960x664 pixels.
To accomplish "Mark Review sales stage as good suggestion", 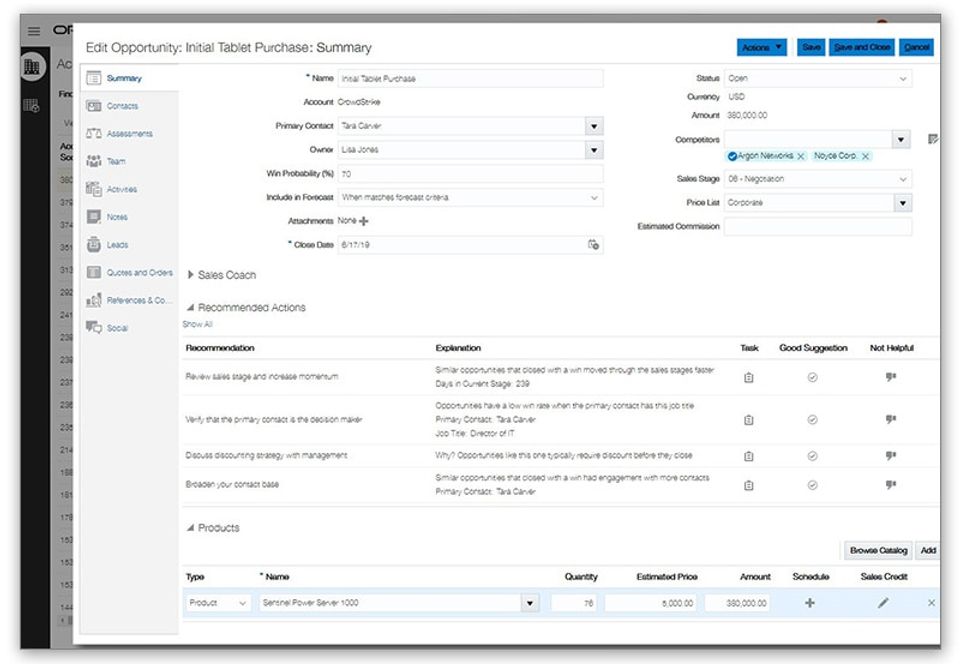I will point(812,378).
